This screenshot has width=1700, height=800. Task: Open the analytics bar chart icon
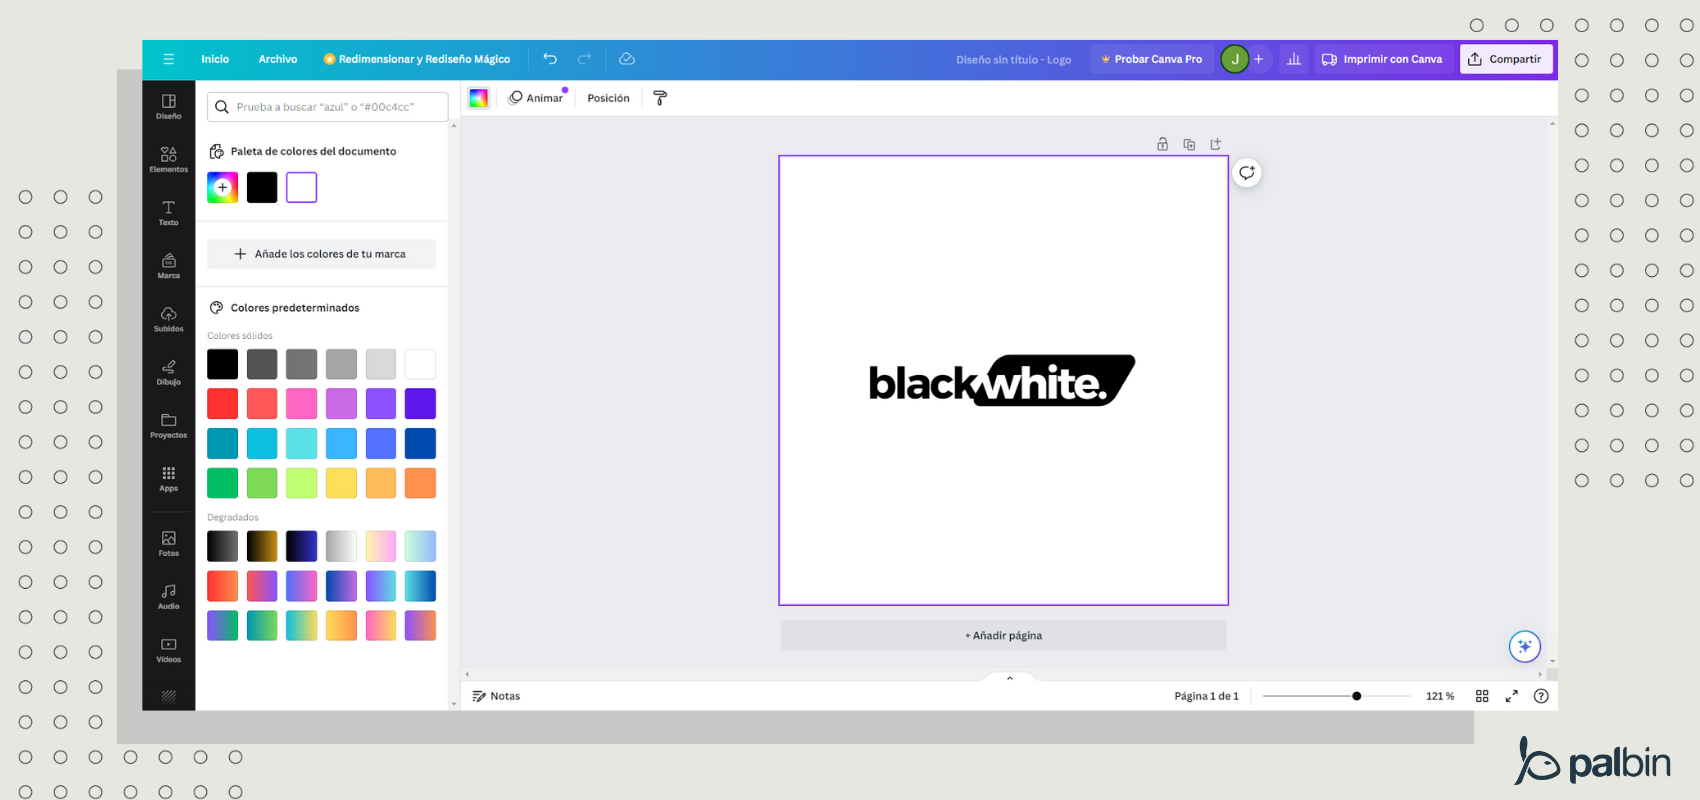pyautogui.click(x=1294, y=59)
